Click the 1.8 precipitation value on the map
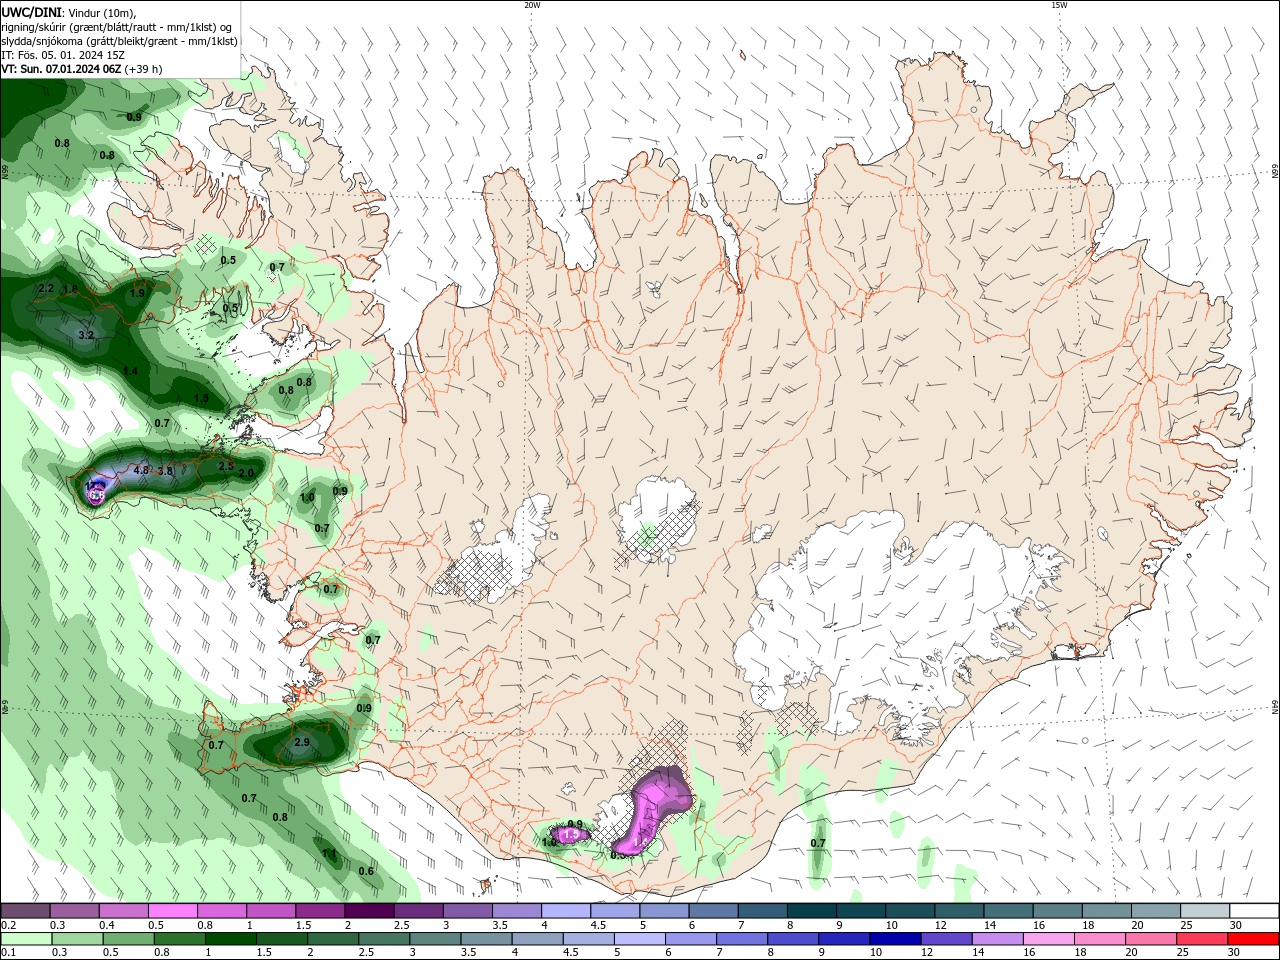The height and width of the screenshot is (960, 1280). click(x=71, y=289)
